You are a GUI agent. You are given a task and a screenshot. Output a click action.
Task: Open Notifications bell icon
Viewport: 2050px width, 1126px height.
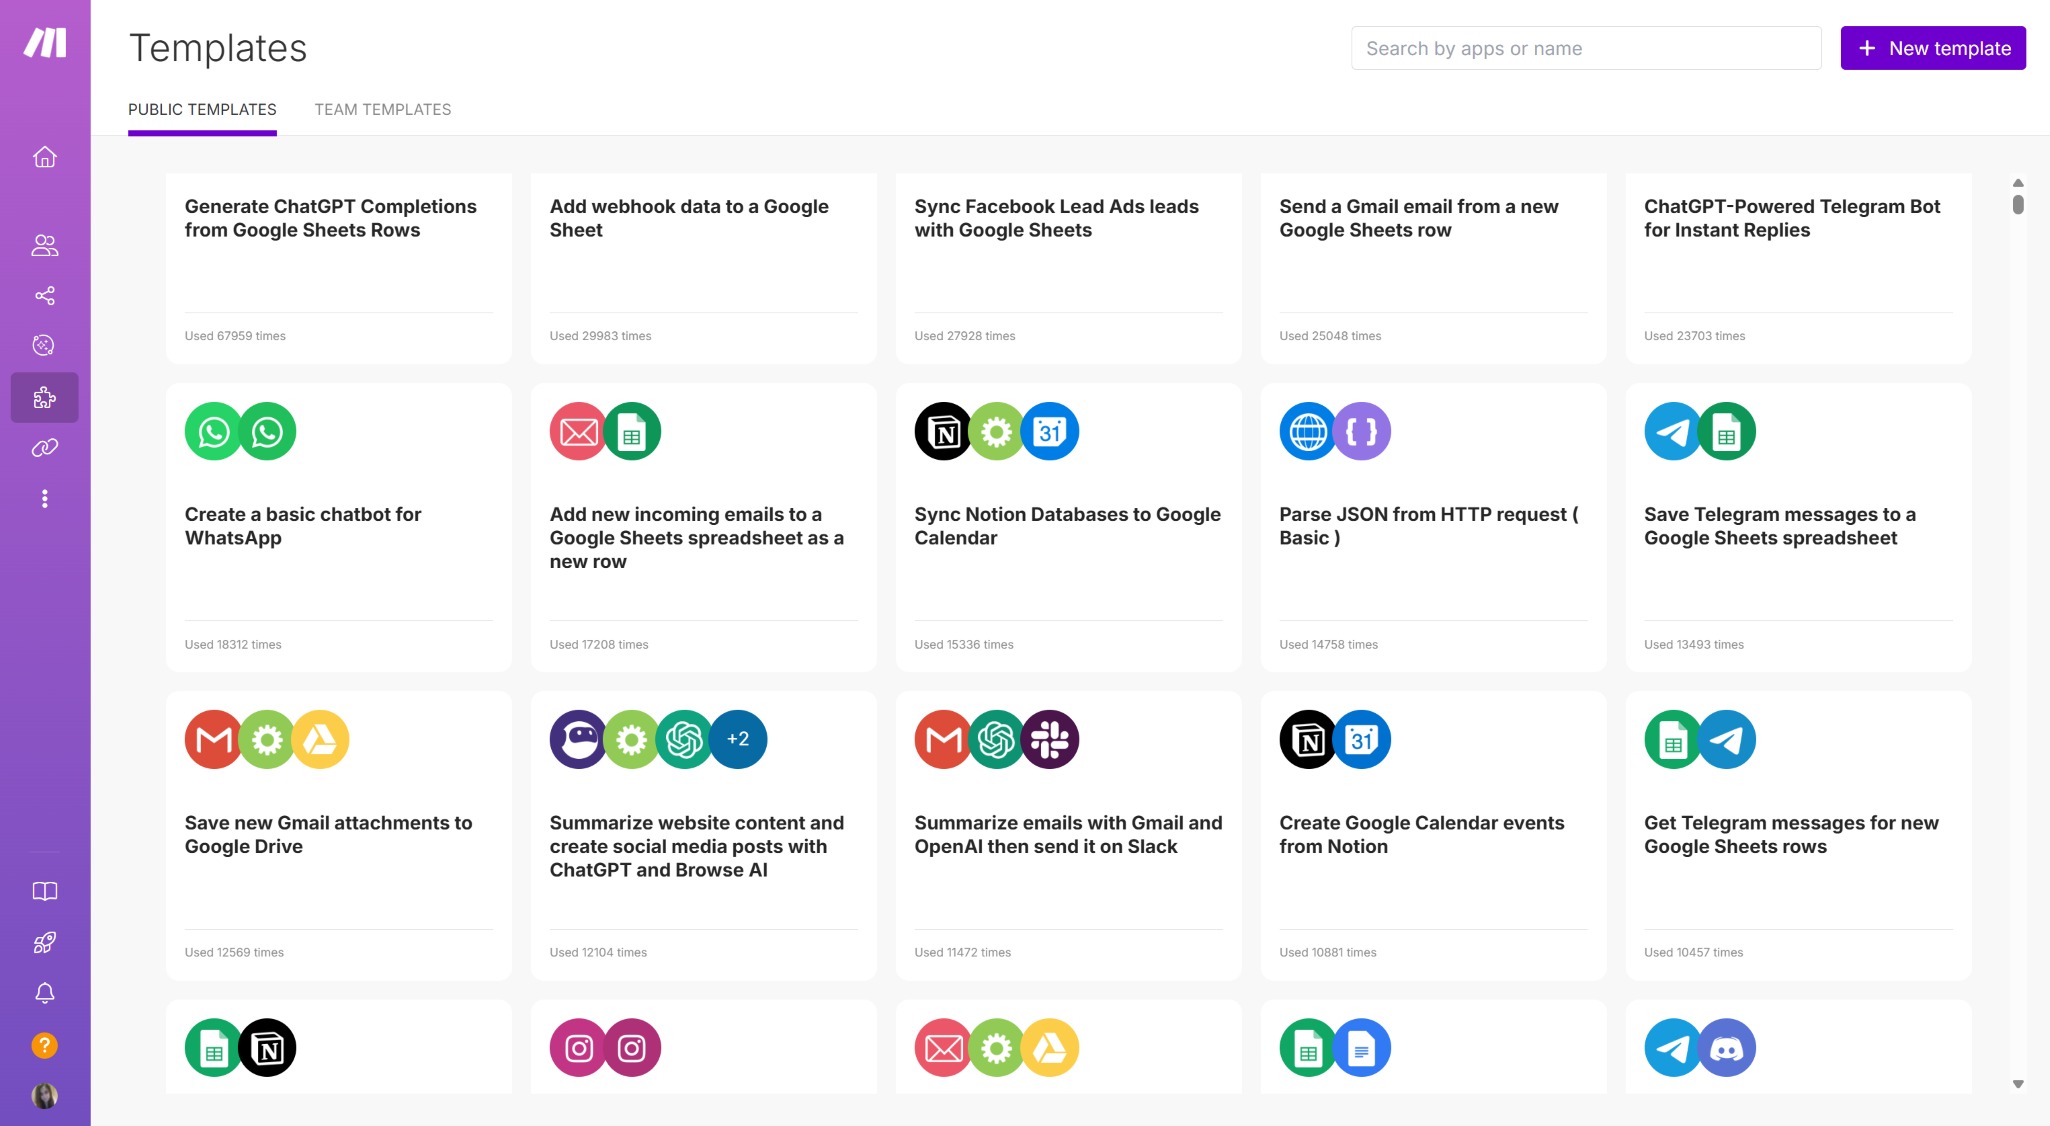[x=45, y=994]
